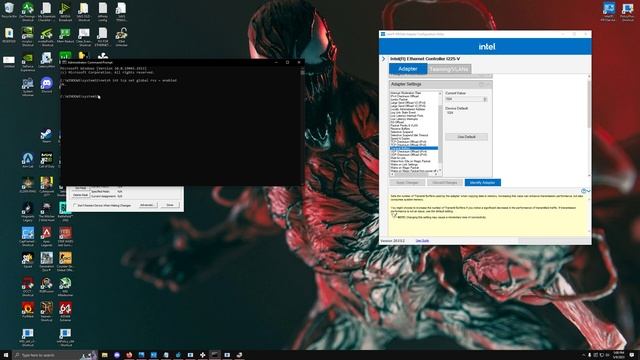
Task: Expand the Intel Ethernet Controller I225-V chevron
Action: pos(383,59)
